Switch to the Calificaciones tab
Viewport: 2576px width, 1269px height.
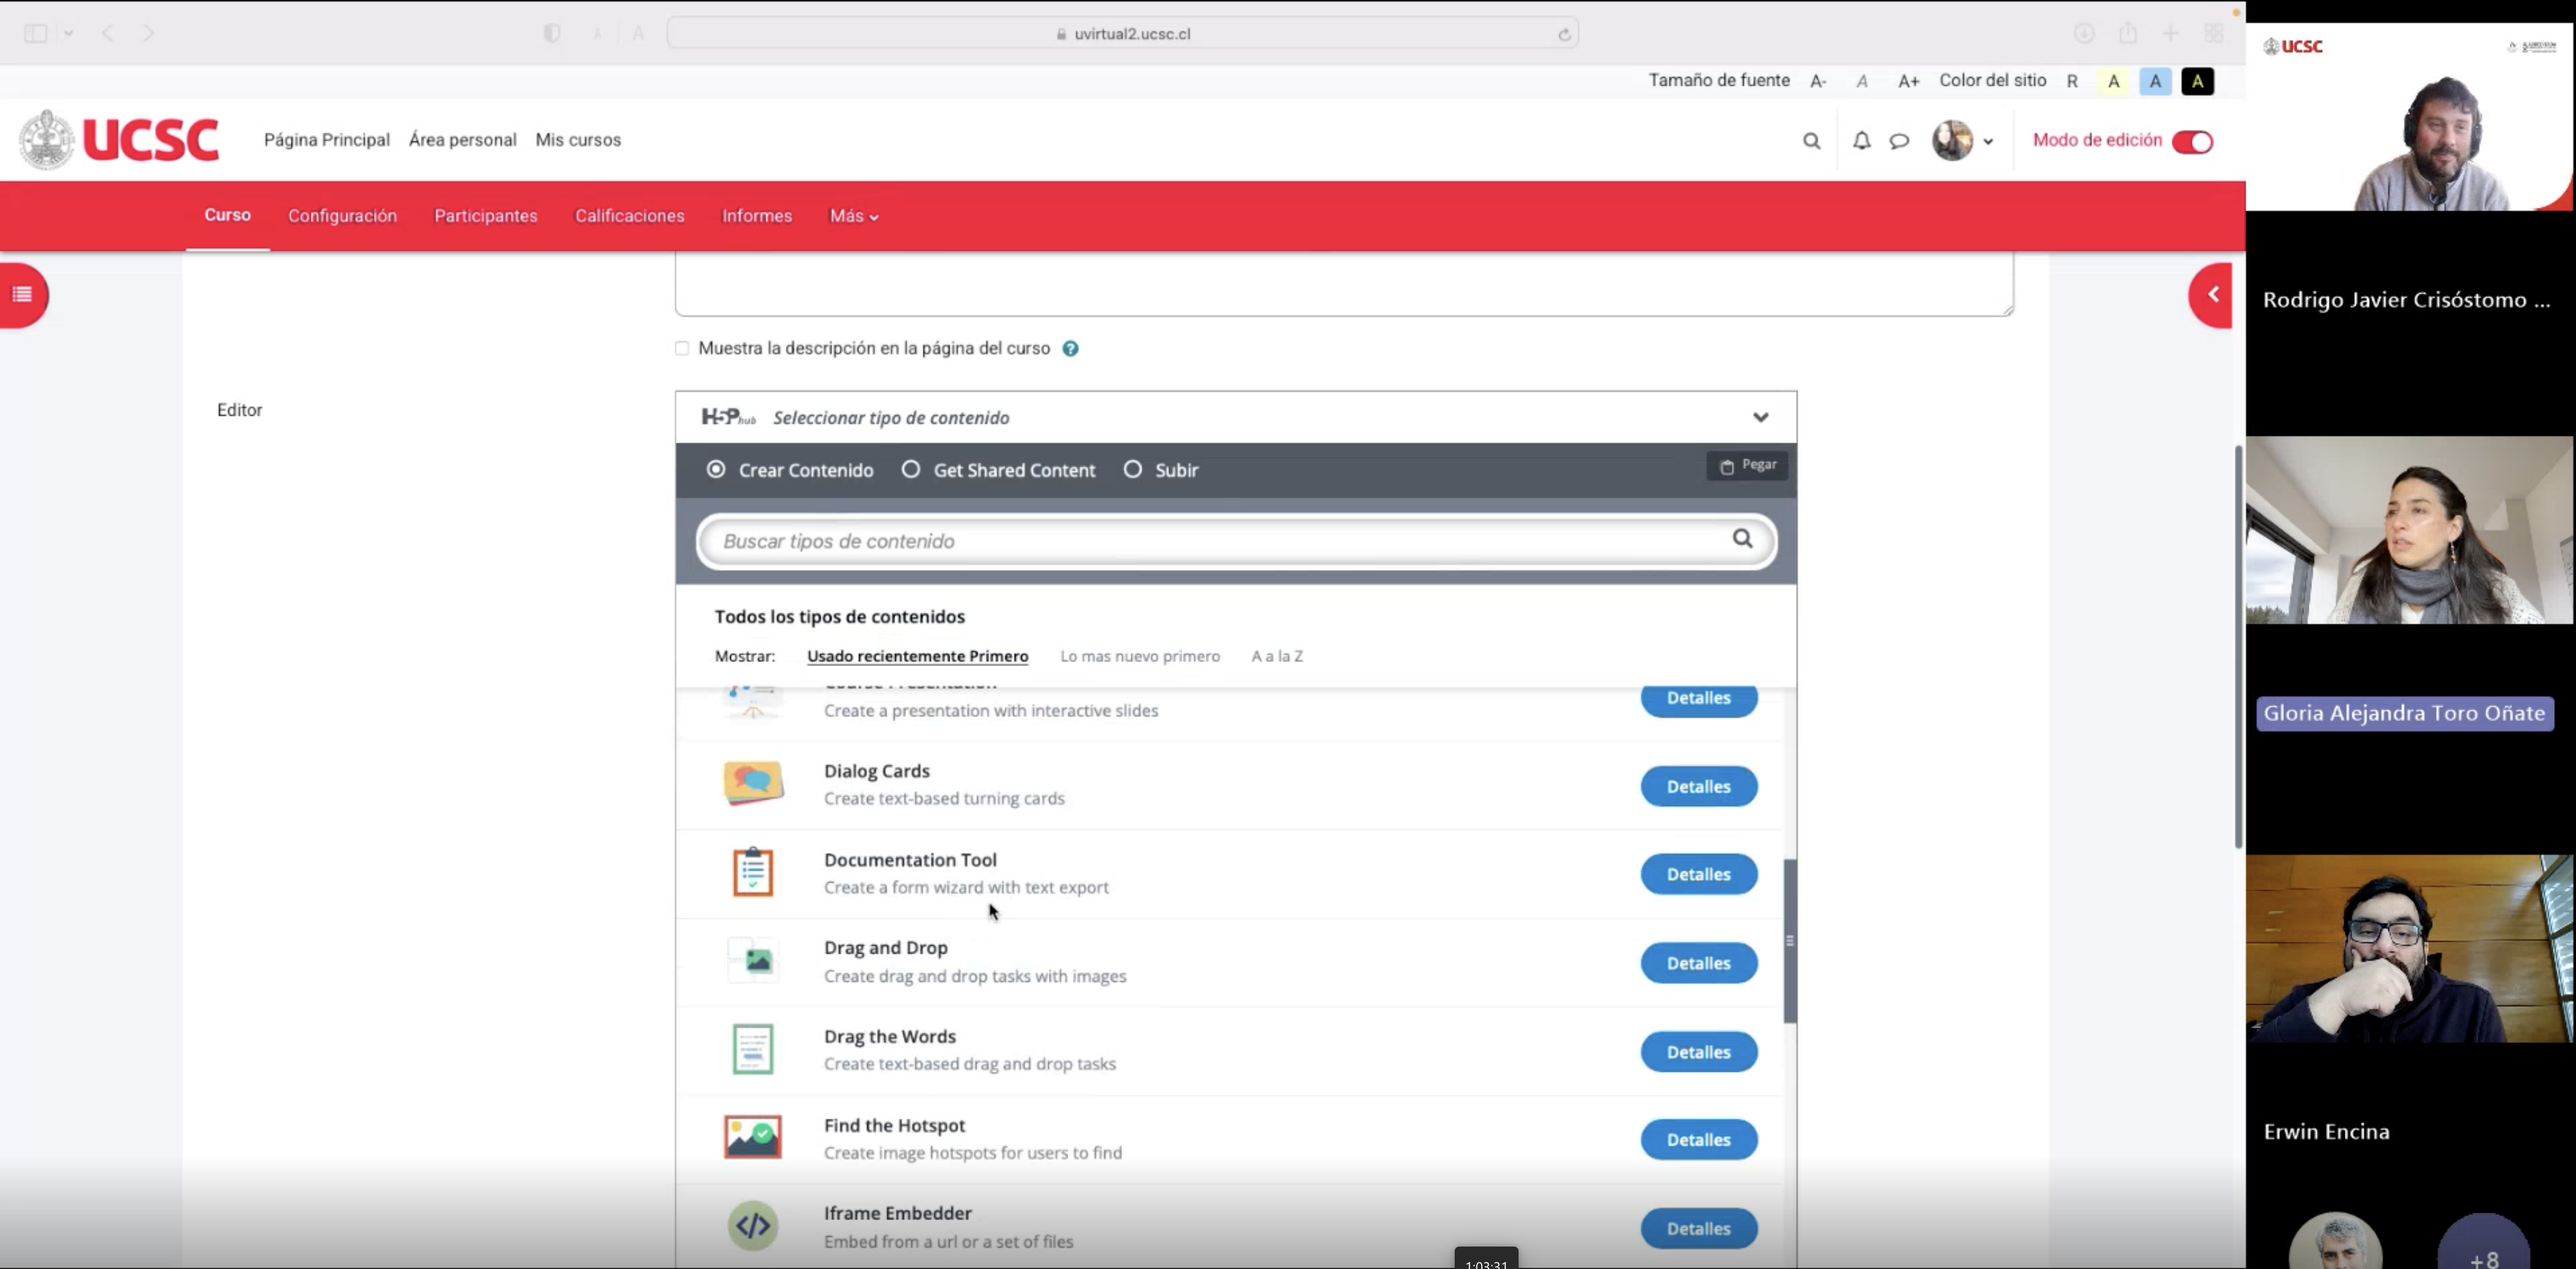click(x=629, y=216)
